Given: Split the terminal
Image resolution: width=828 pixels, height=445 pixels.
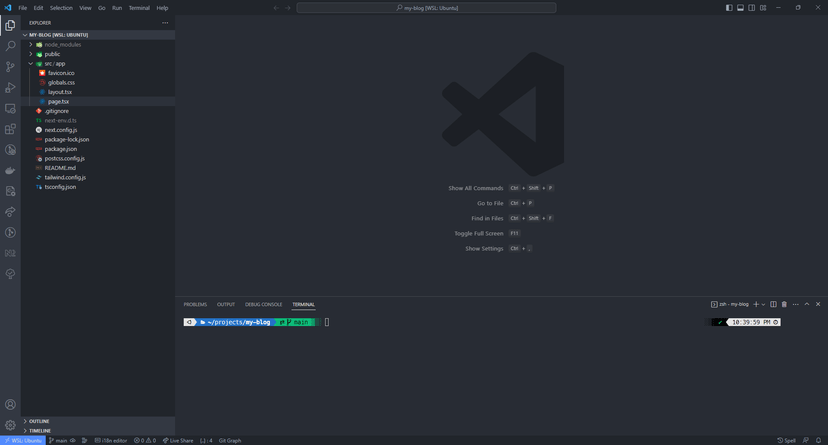Looking at the screenshot, I should (773, 304).
